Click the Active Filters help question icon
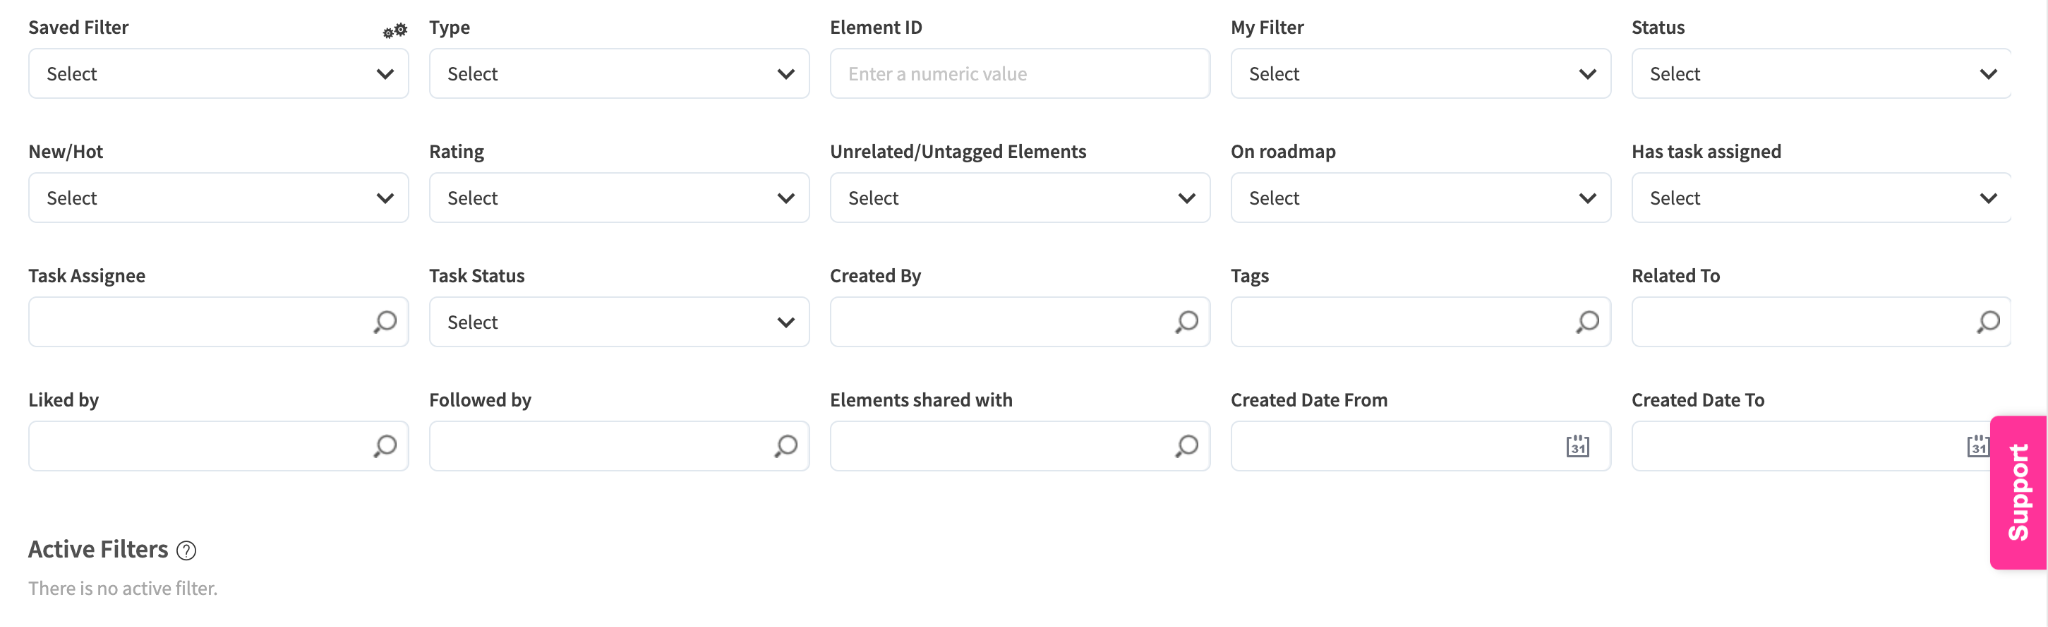Image resolution: width=2048 pixels, height=627 pixels. tap(186, 550)
